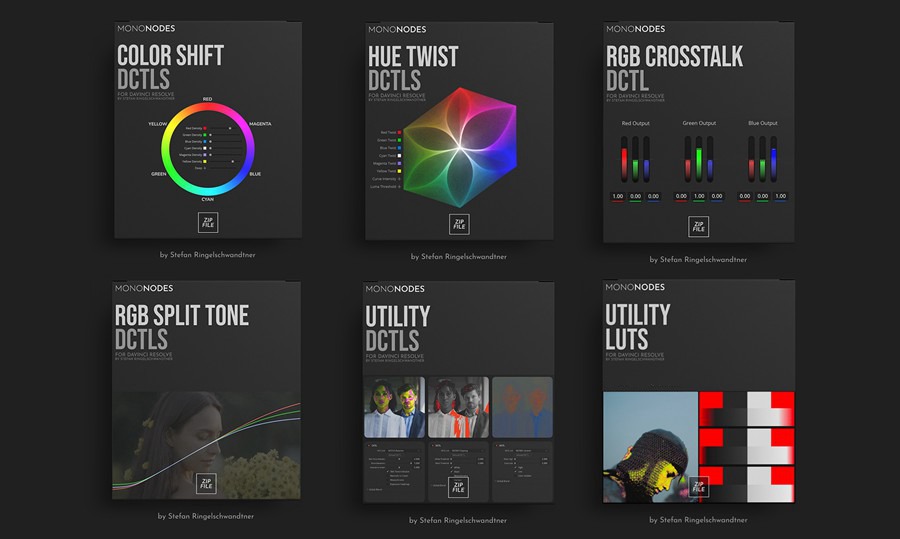Open author link below Color Shift DCTLs
This screenshot has height=539, width=900.
(x=207, y=255)
